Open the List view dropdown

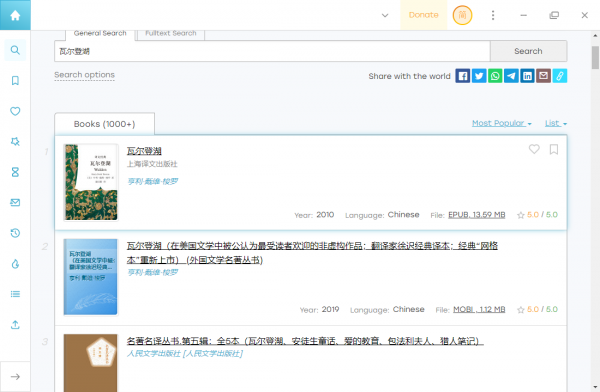pyautogui.click(x=556, y=123)
